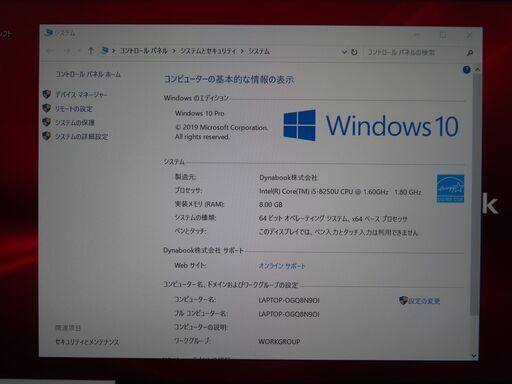Screen dimensions: 512x384
Task: Click the shield icon next to 設定の変更
Action: 403,300
